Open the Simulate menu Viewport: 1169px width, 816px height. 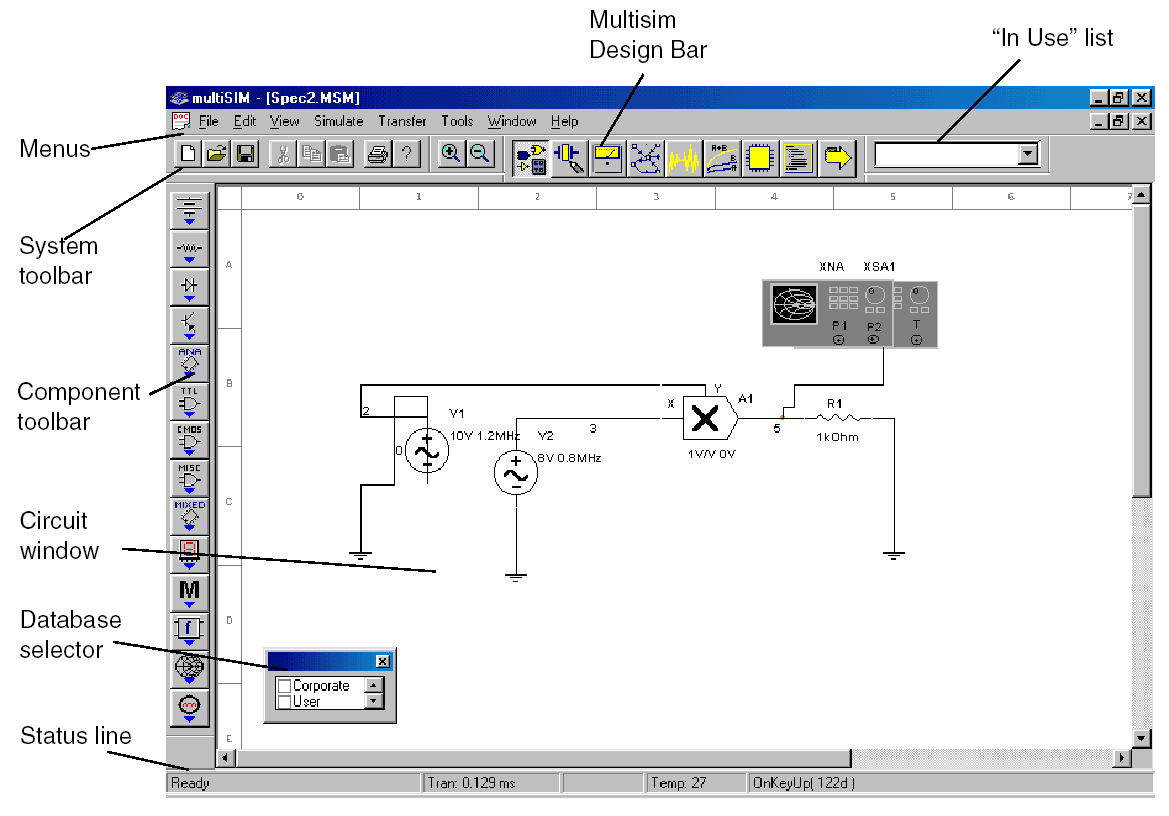(x=338, y=121)
